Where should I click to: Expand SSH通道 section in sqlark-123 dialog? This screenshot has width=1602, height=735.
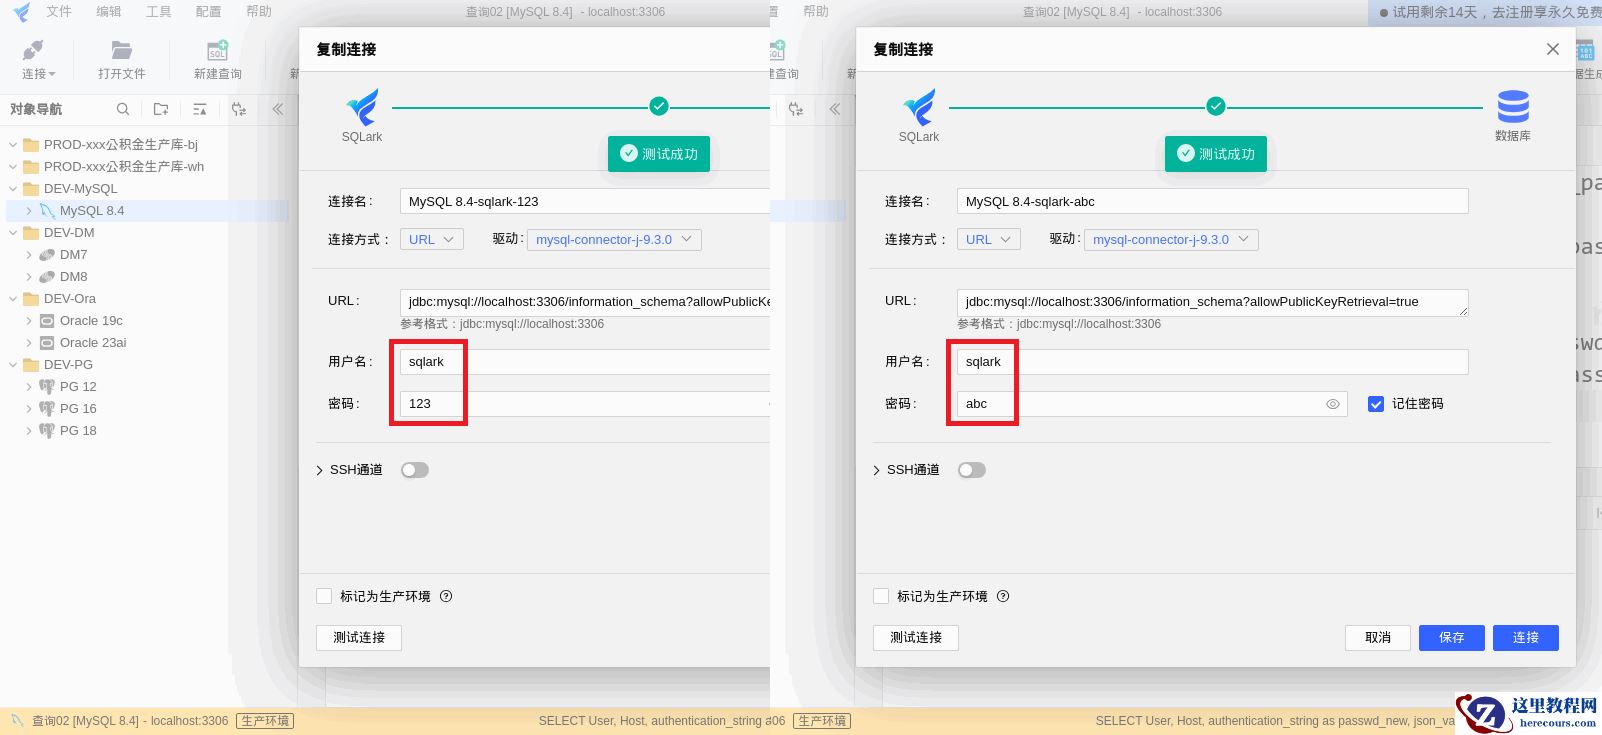[319, 470]
